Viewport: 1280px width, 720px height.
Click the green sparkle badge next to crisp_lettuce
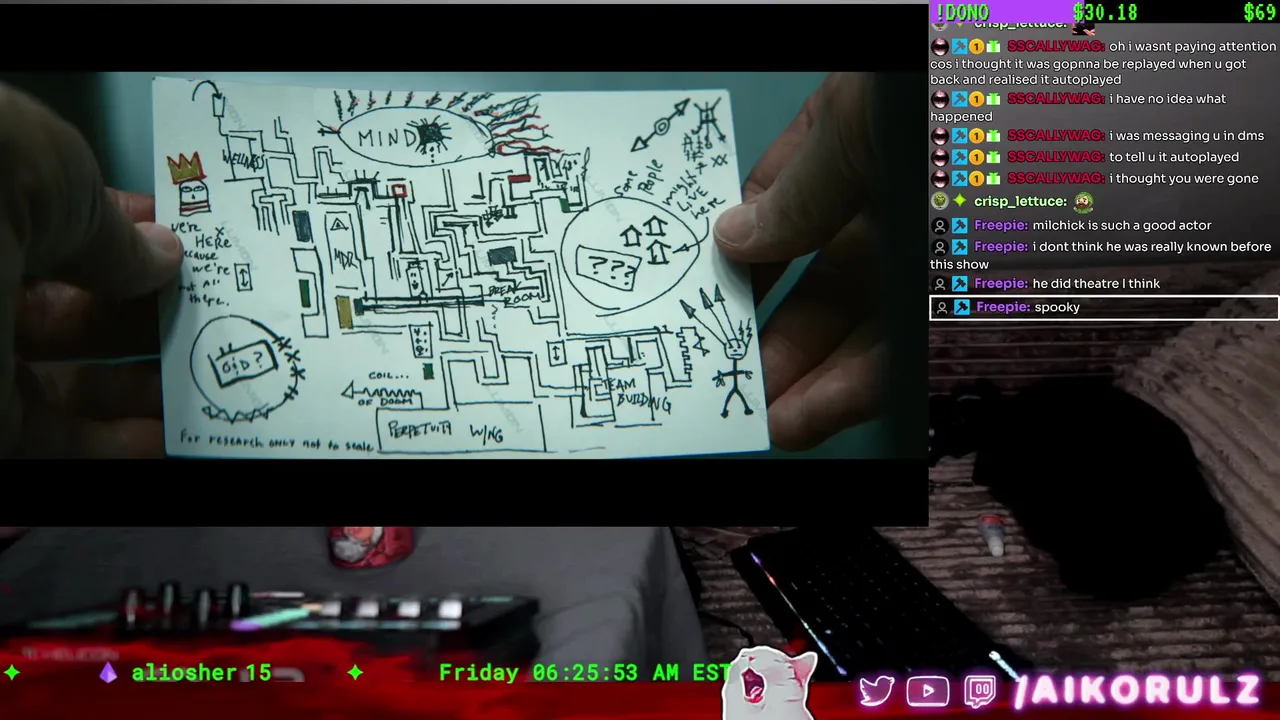coord(959,201)
